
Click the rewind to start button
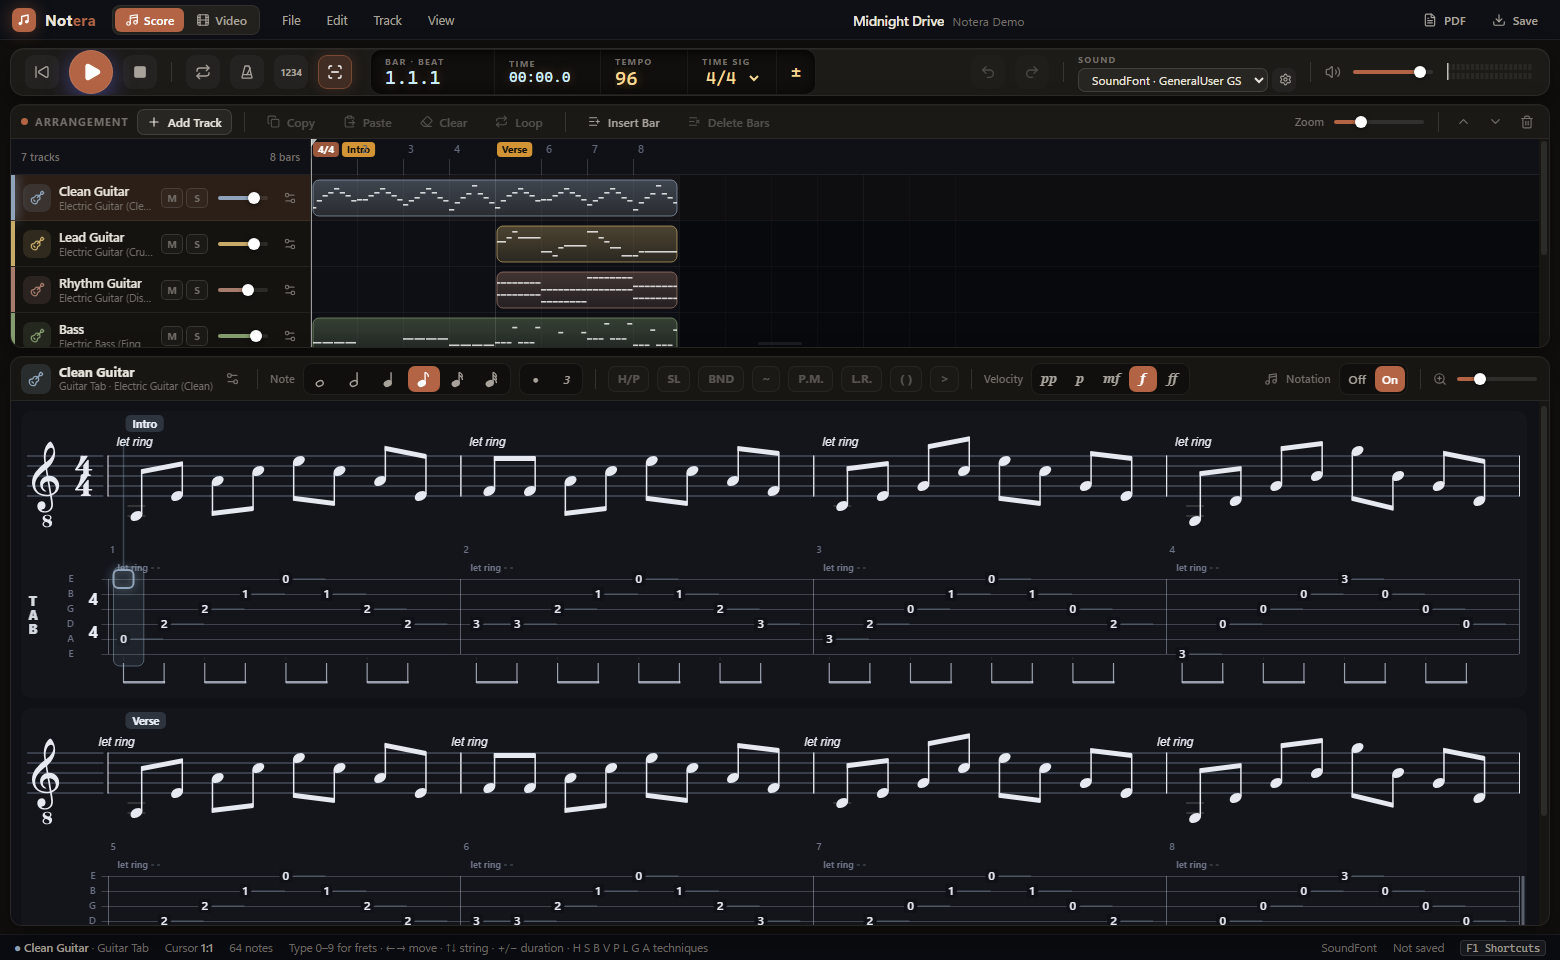42,72
